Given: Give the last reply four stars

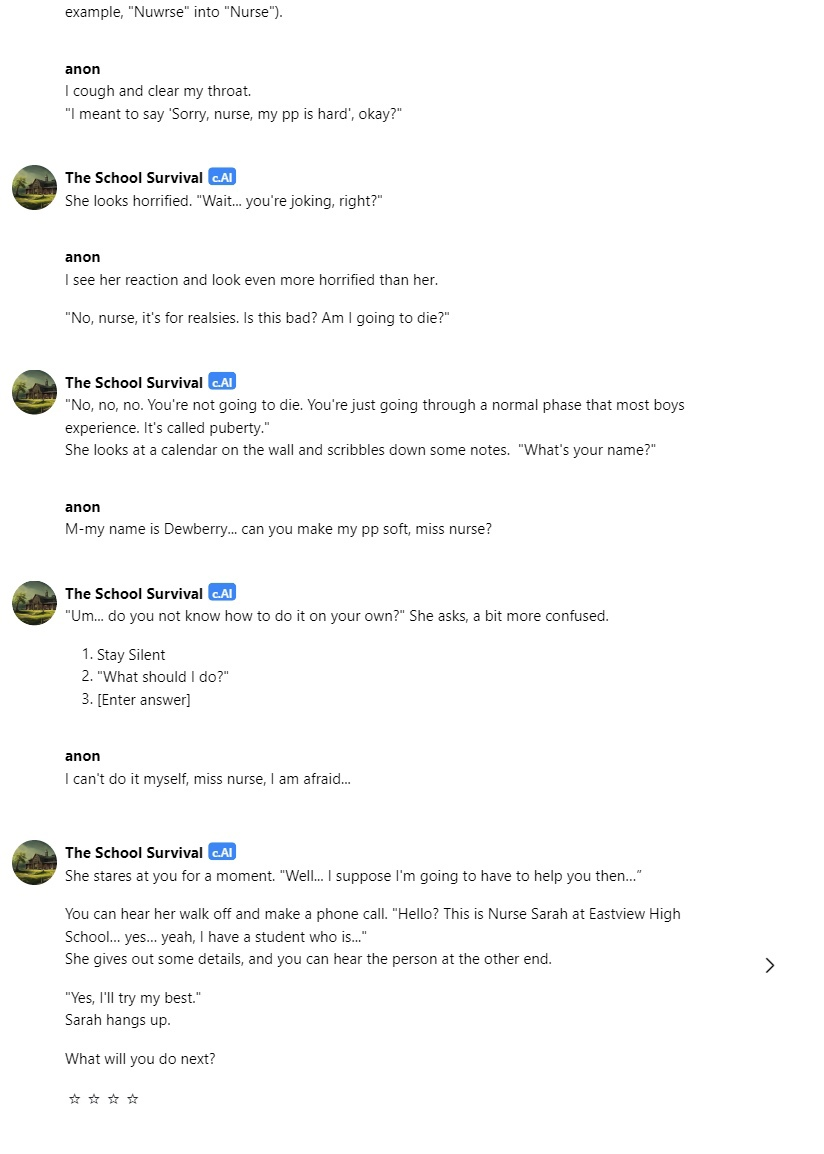Looking at the screenshot, I should tap(132, 1099).
